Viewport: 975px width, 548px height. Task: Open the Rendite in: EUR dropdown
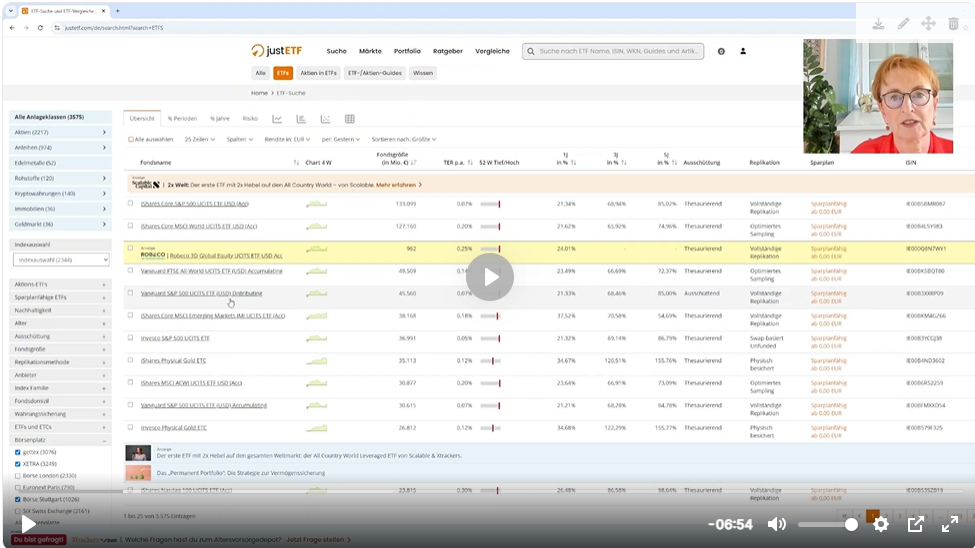click(x=287, y=139)
